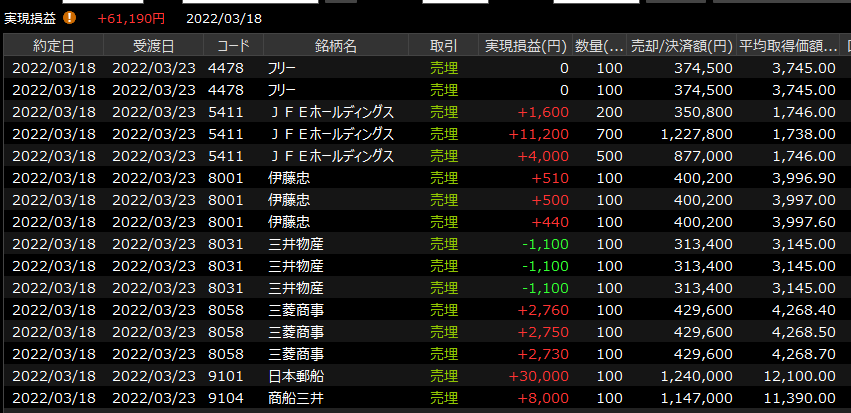Click the 数量 column header
The image size is (851, 413).
600,46
